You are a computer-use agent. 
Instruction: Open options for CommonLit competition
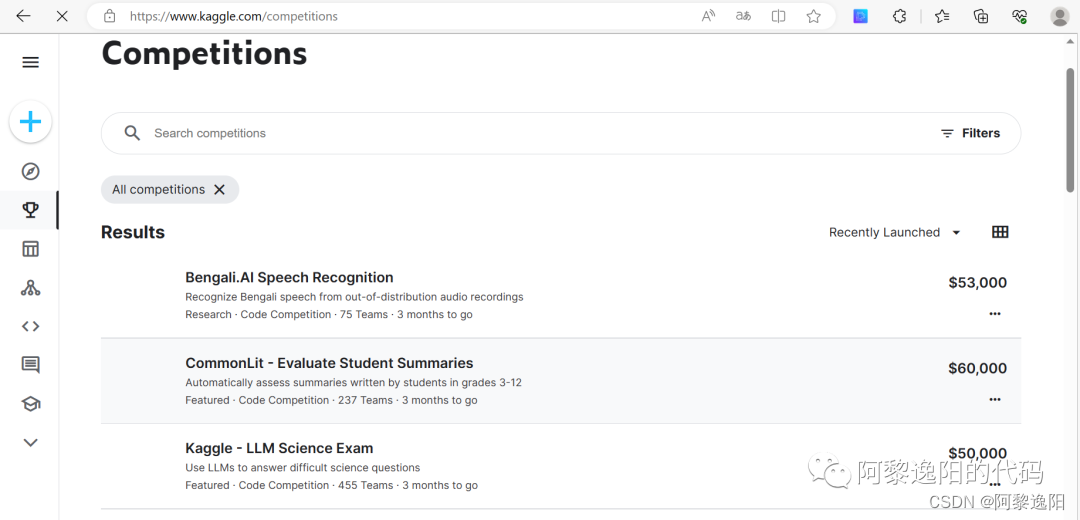(995, 399)
